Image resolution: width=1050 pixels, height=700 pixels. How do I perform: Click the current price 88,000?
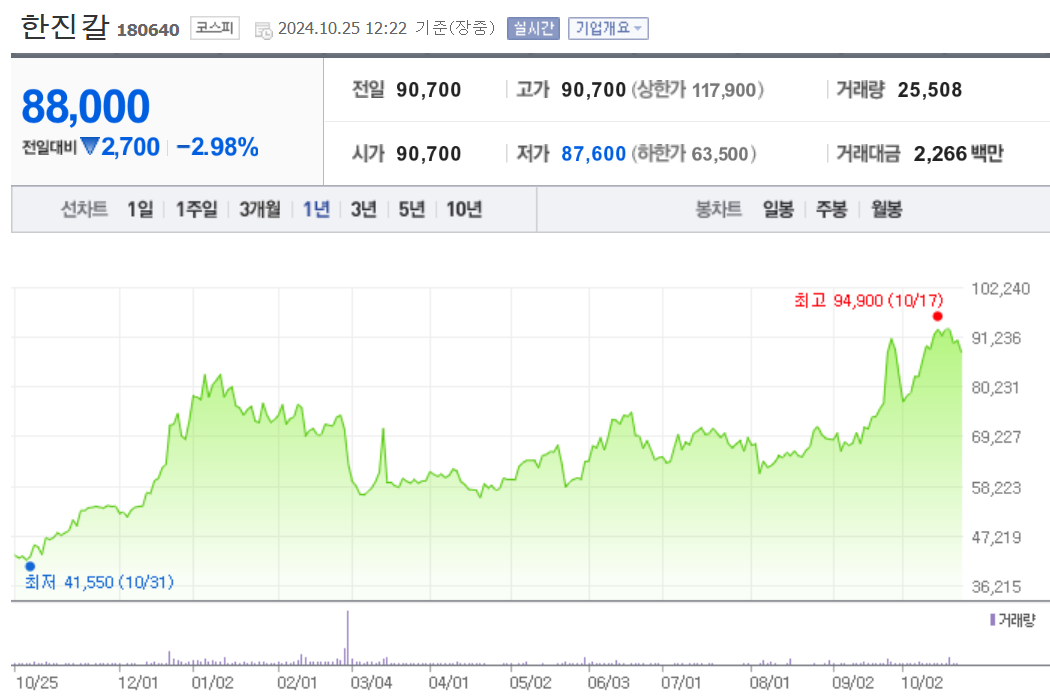click(86, 107)
